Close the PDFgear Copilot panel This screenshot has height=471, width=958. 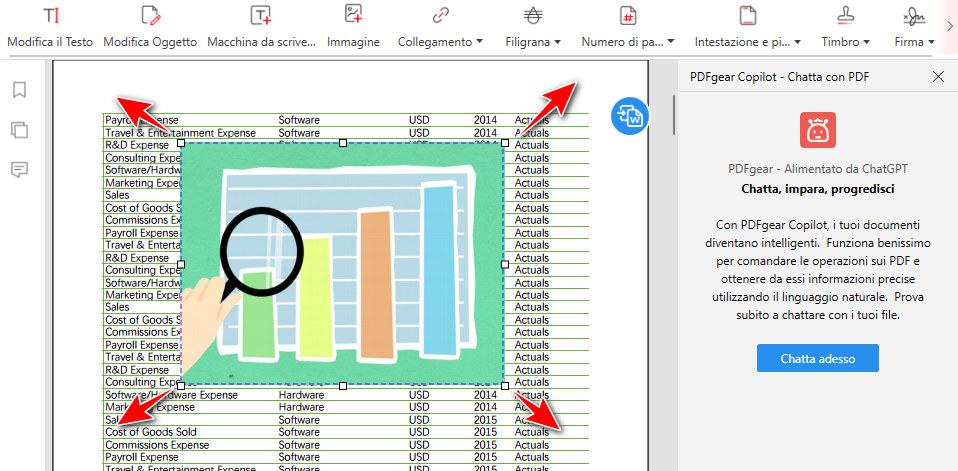(937, 77)
